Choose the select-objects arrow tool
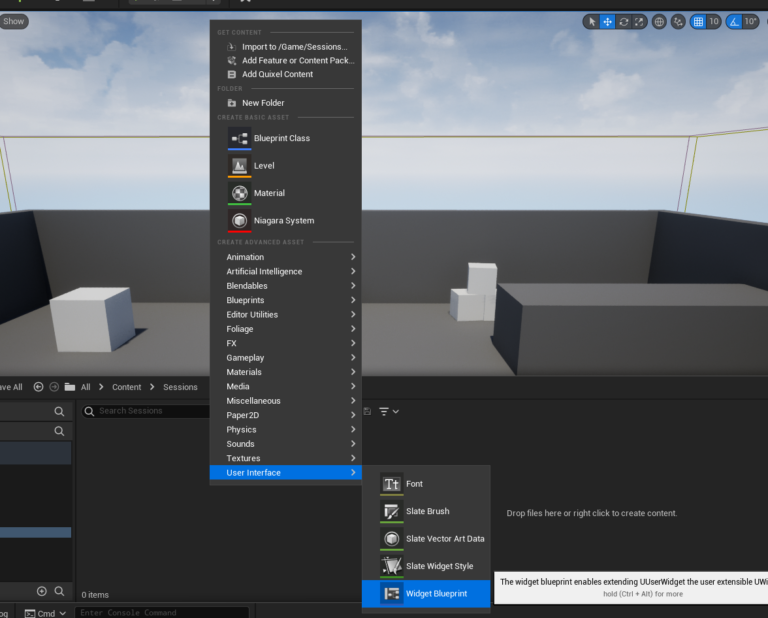This screenshot has height=618, width=768. (x=592, y=21)
